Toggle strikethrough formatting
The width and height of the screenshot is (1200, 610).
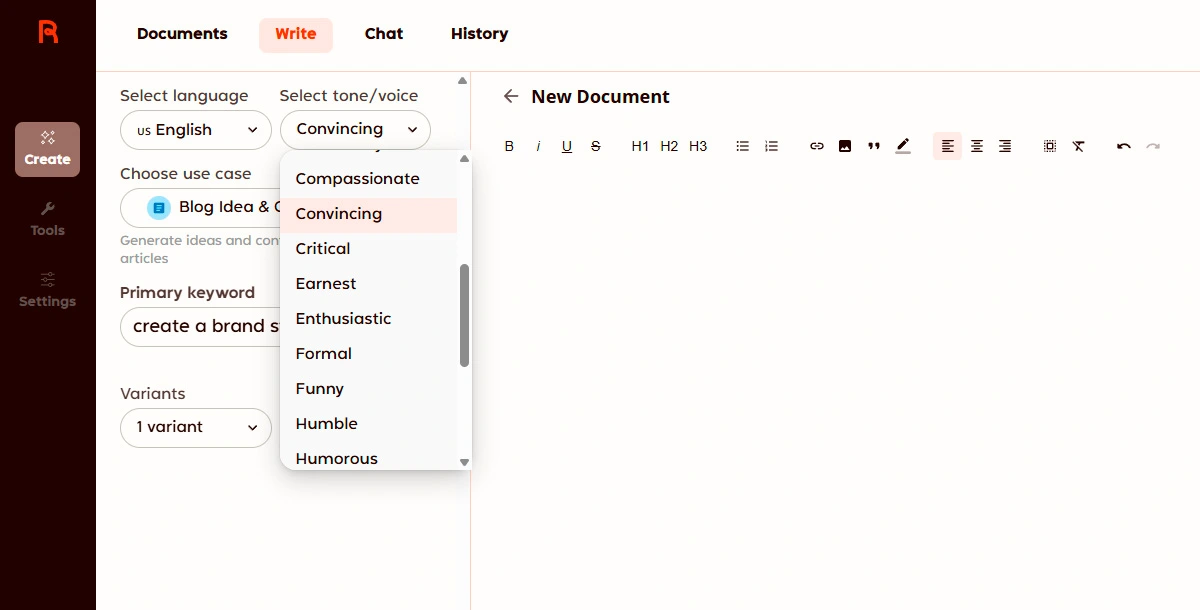coord(596,146)
